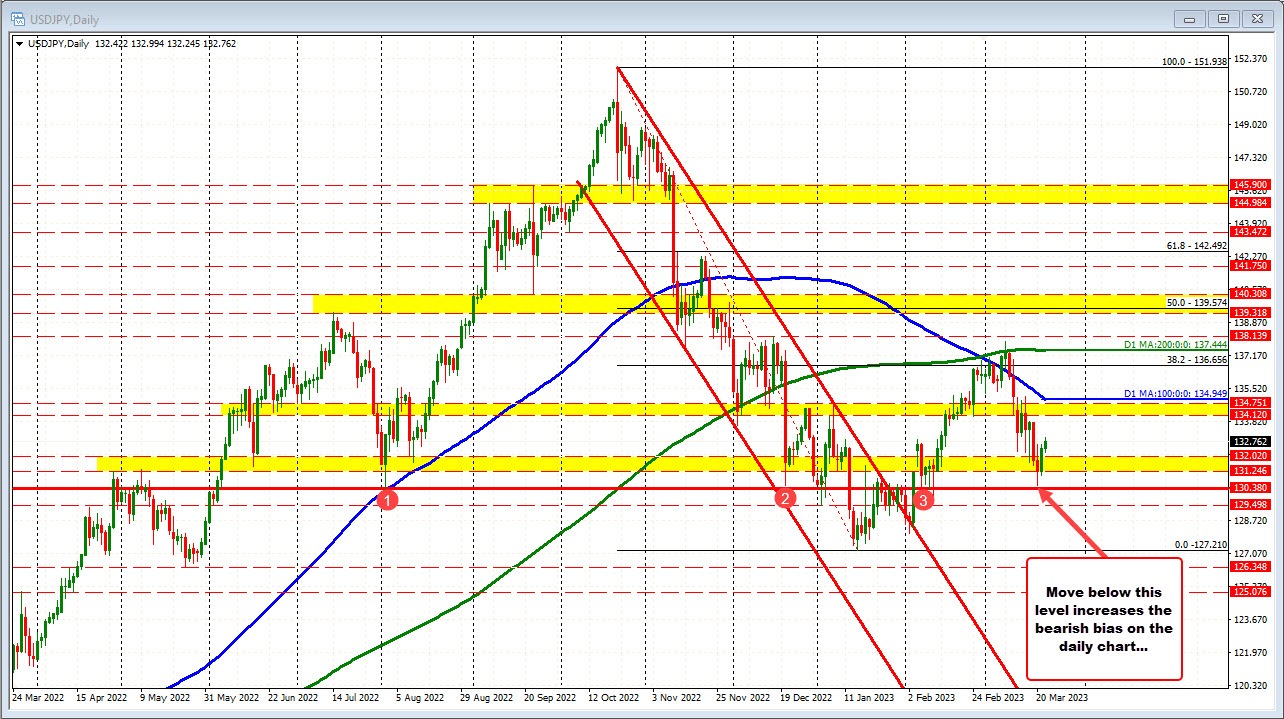
Task: Click the bearish bias annotation text box
Action: coord(1104,618)
